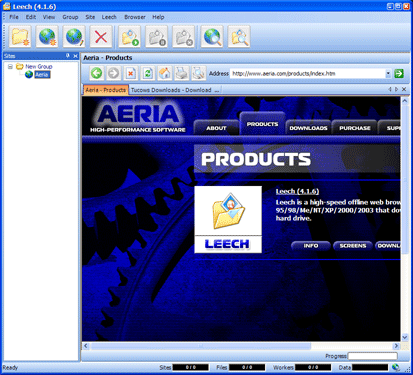Click the New Site globe icon
The width and height of the screenshot is (413, 375).
47,37
